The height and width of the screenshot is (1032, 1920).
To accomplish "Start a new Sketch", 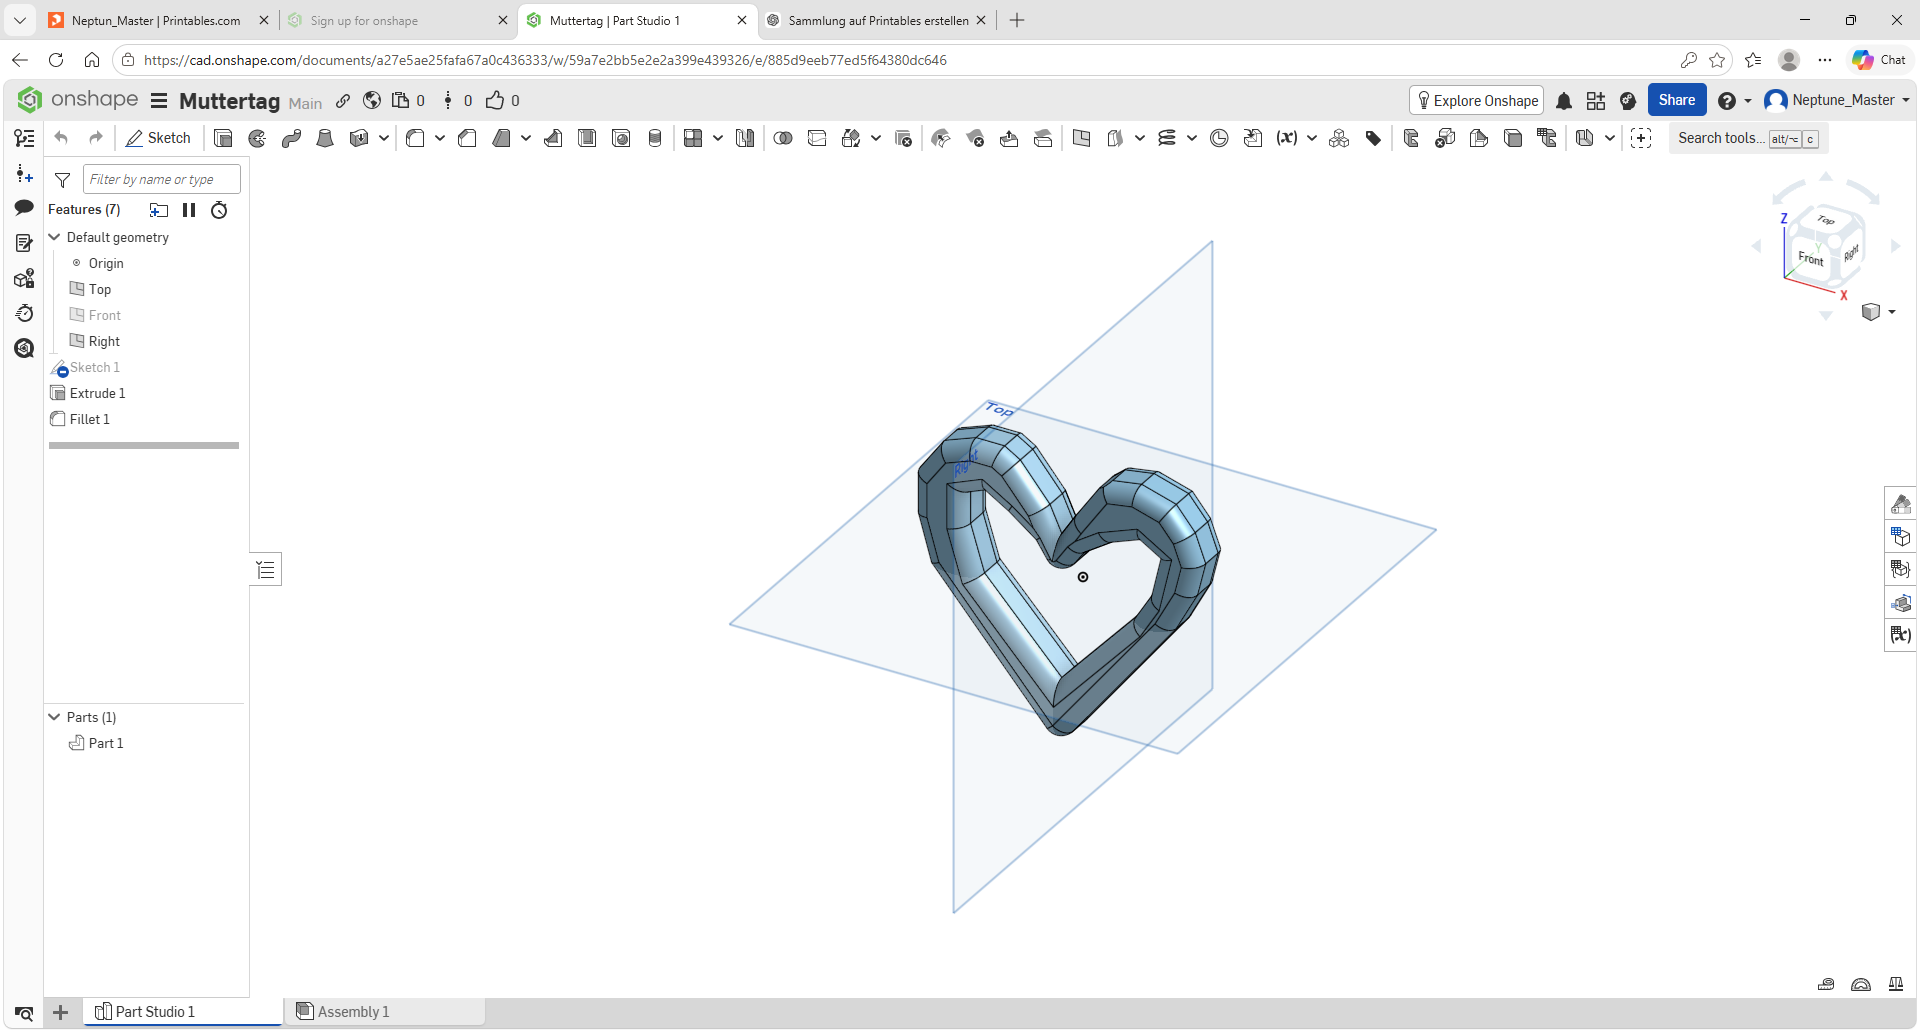I will tap(159, 138).
